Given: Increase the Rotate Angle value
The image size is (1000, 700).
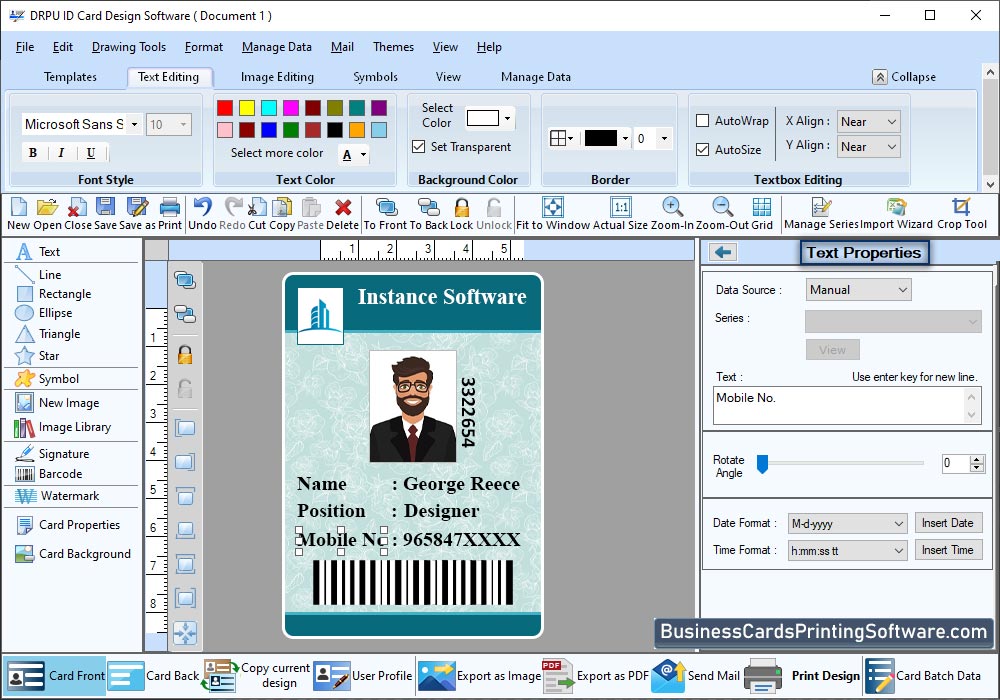Looking at the screenshot, I should (x=977, y=459).
